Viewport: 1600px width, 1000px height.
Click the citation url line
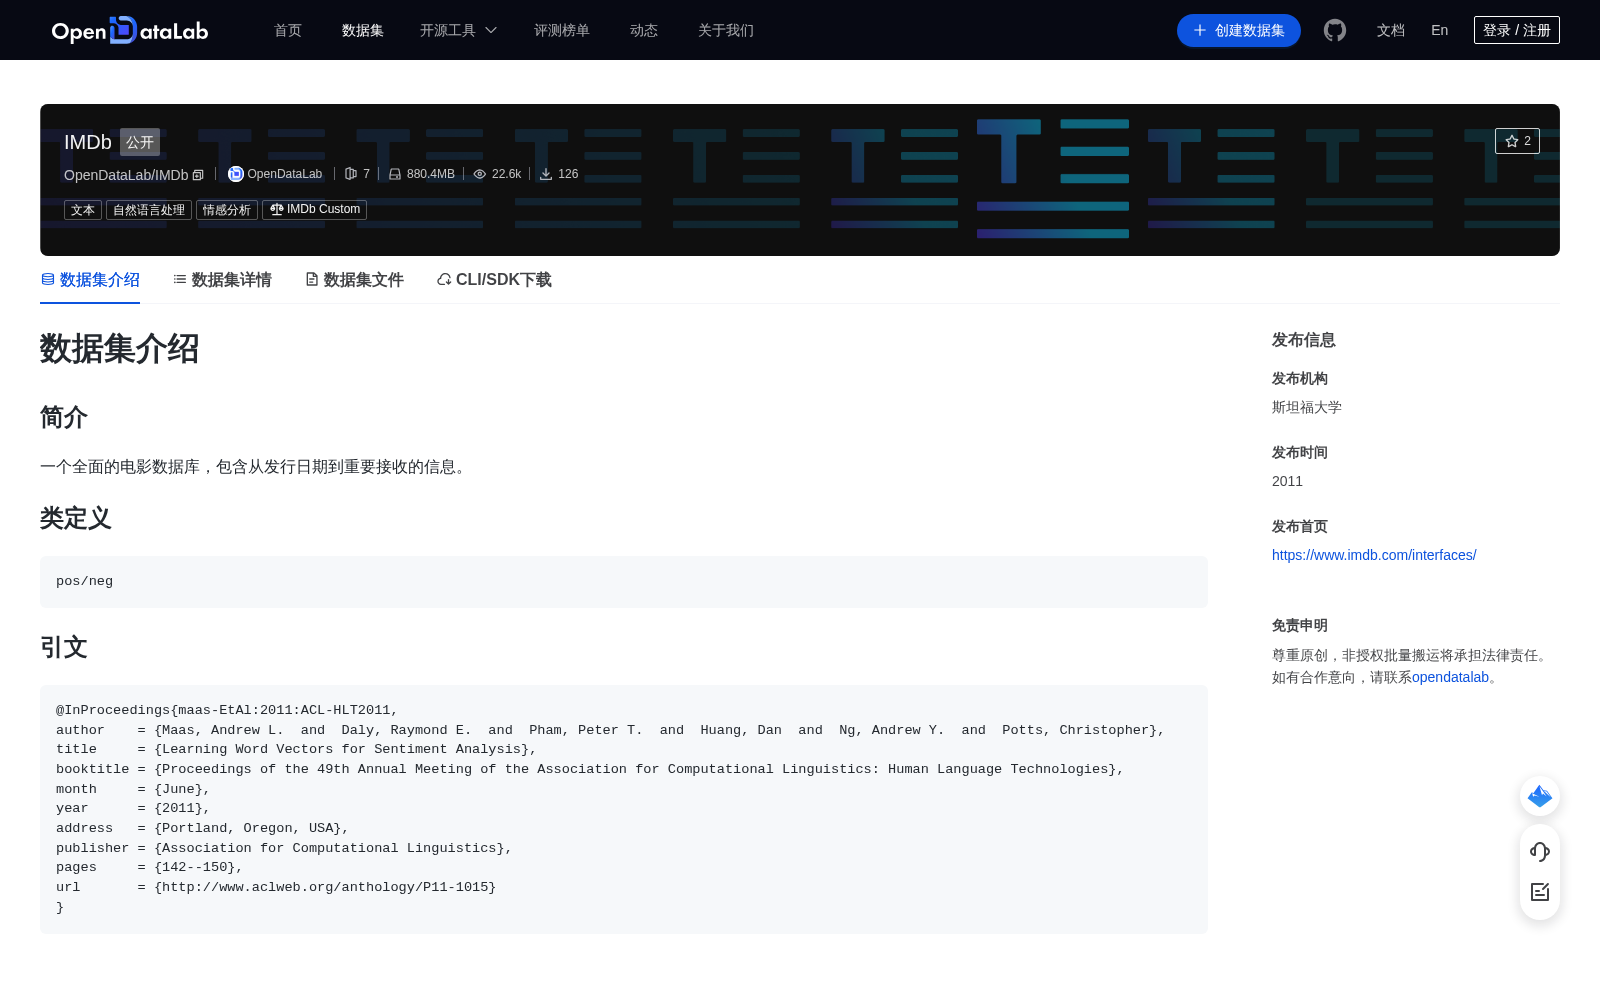point(276,887)
